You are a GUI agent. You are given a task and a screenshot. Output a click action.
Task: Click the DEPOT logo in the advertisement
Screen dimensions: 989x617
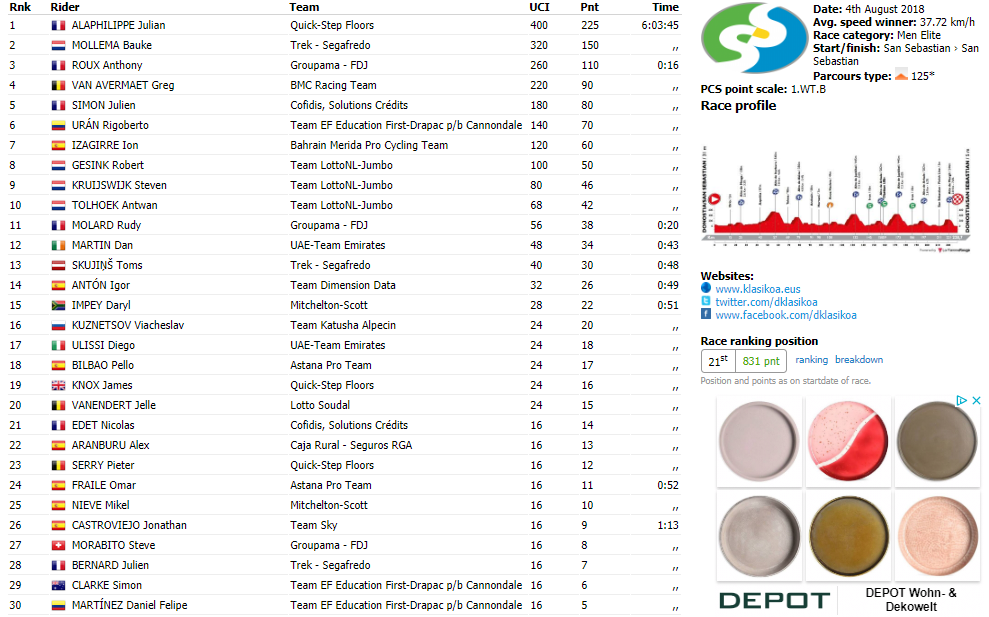coord(775,600)
